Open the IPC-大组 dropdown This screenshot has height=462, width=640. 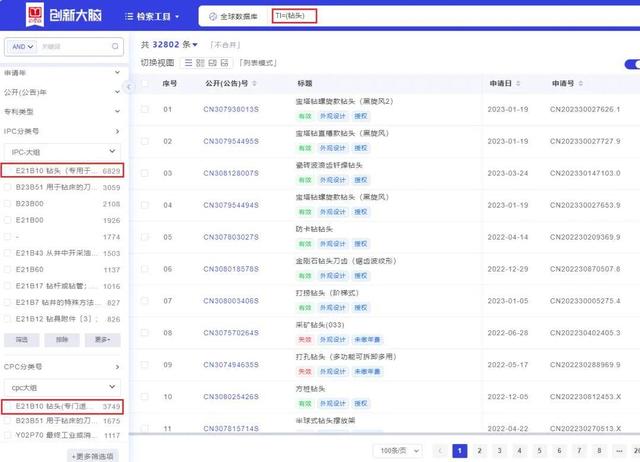pyautogui.click(x=62, y=151)
